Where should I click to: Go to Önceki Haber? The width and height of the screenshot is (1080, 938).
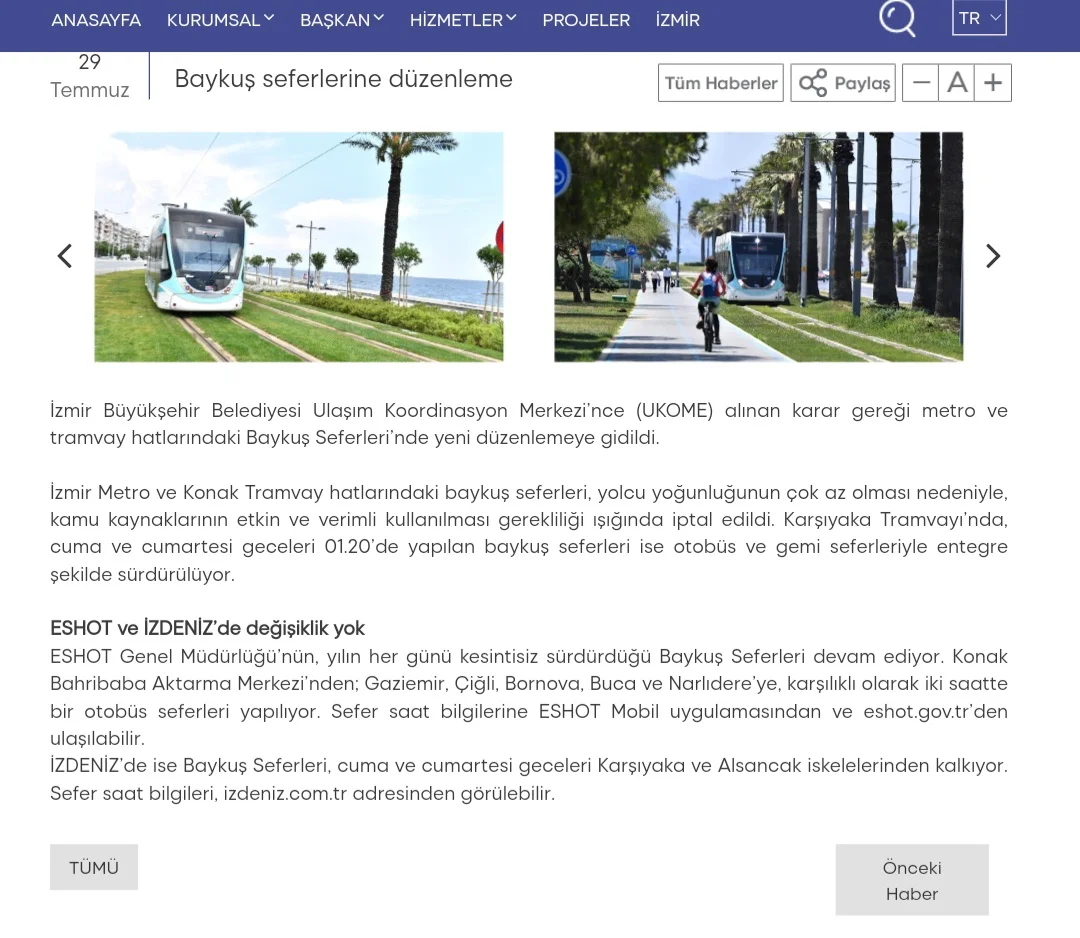pos(912,880)
